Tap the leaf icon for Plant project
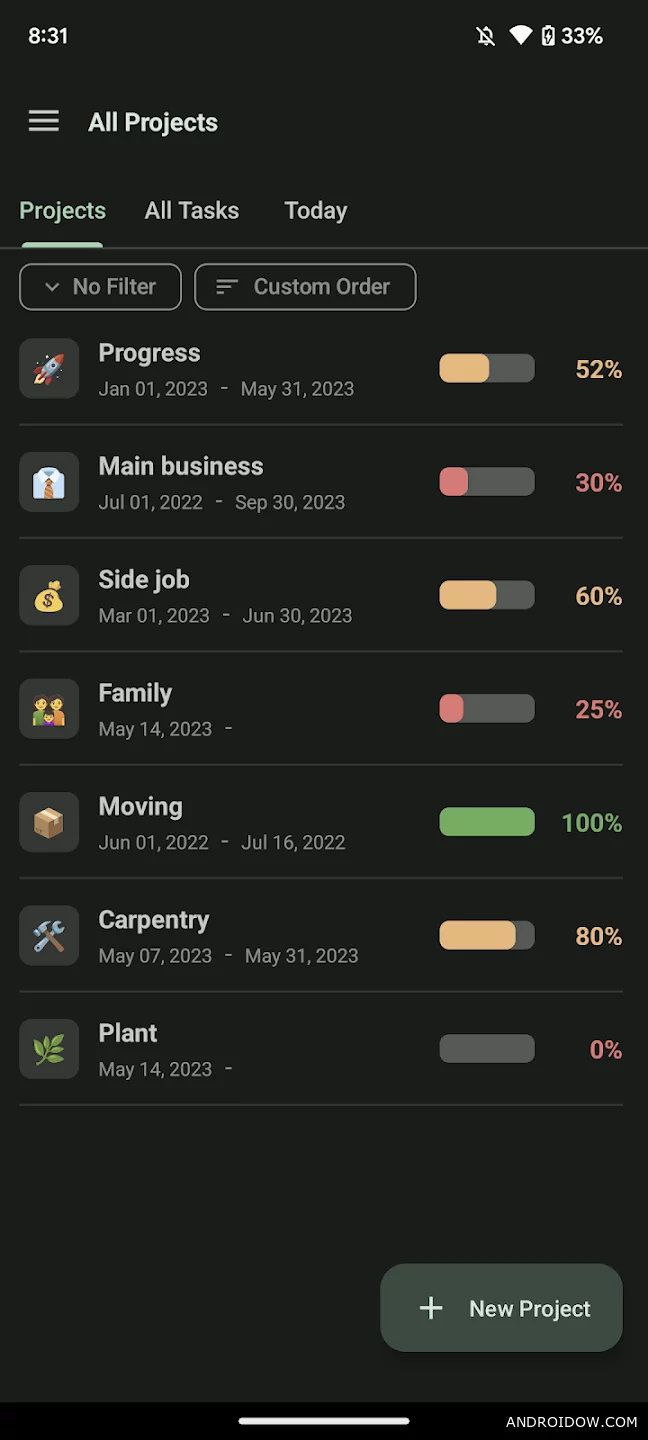The image size is (648, 1440). 49,1049
